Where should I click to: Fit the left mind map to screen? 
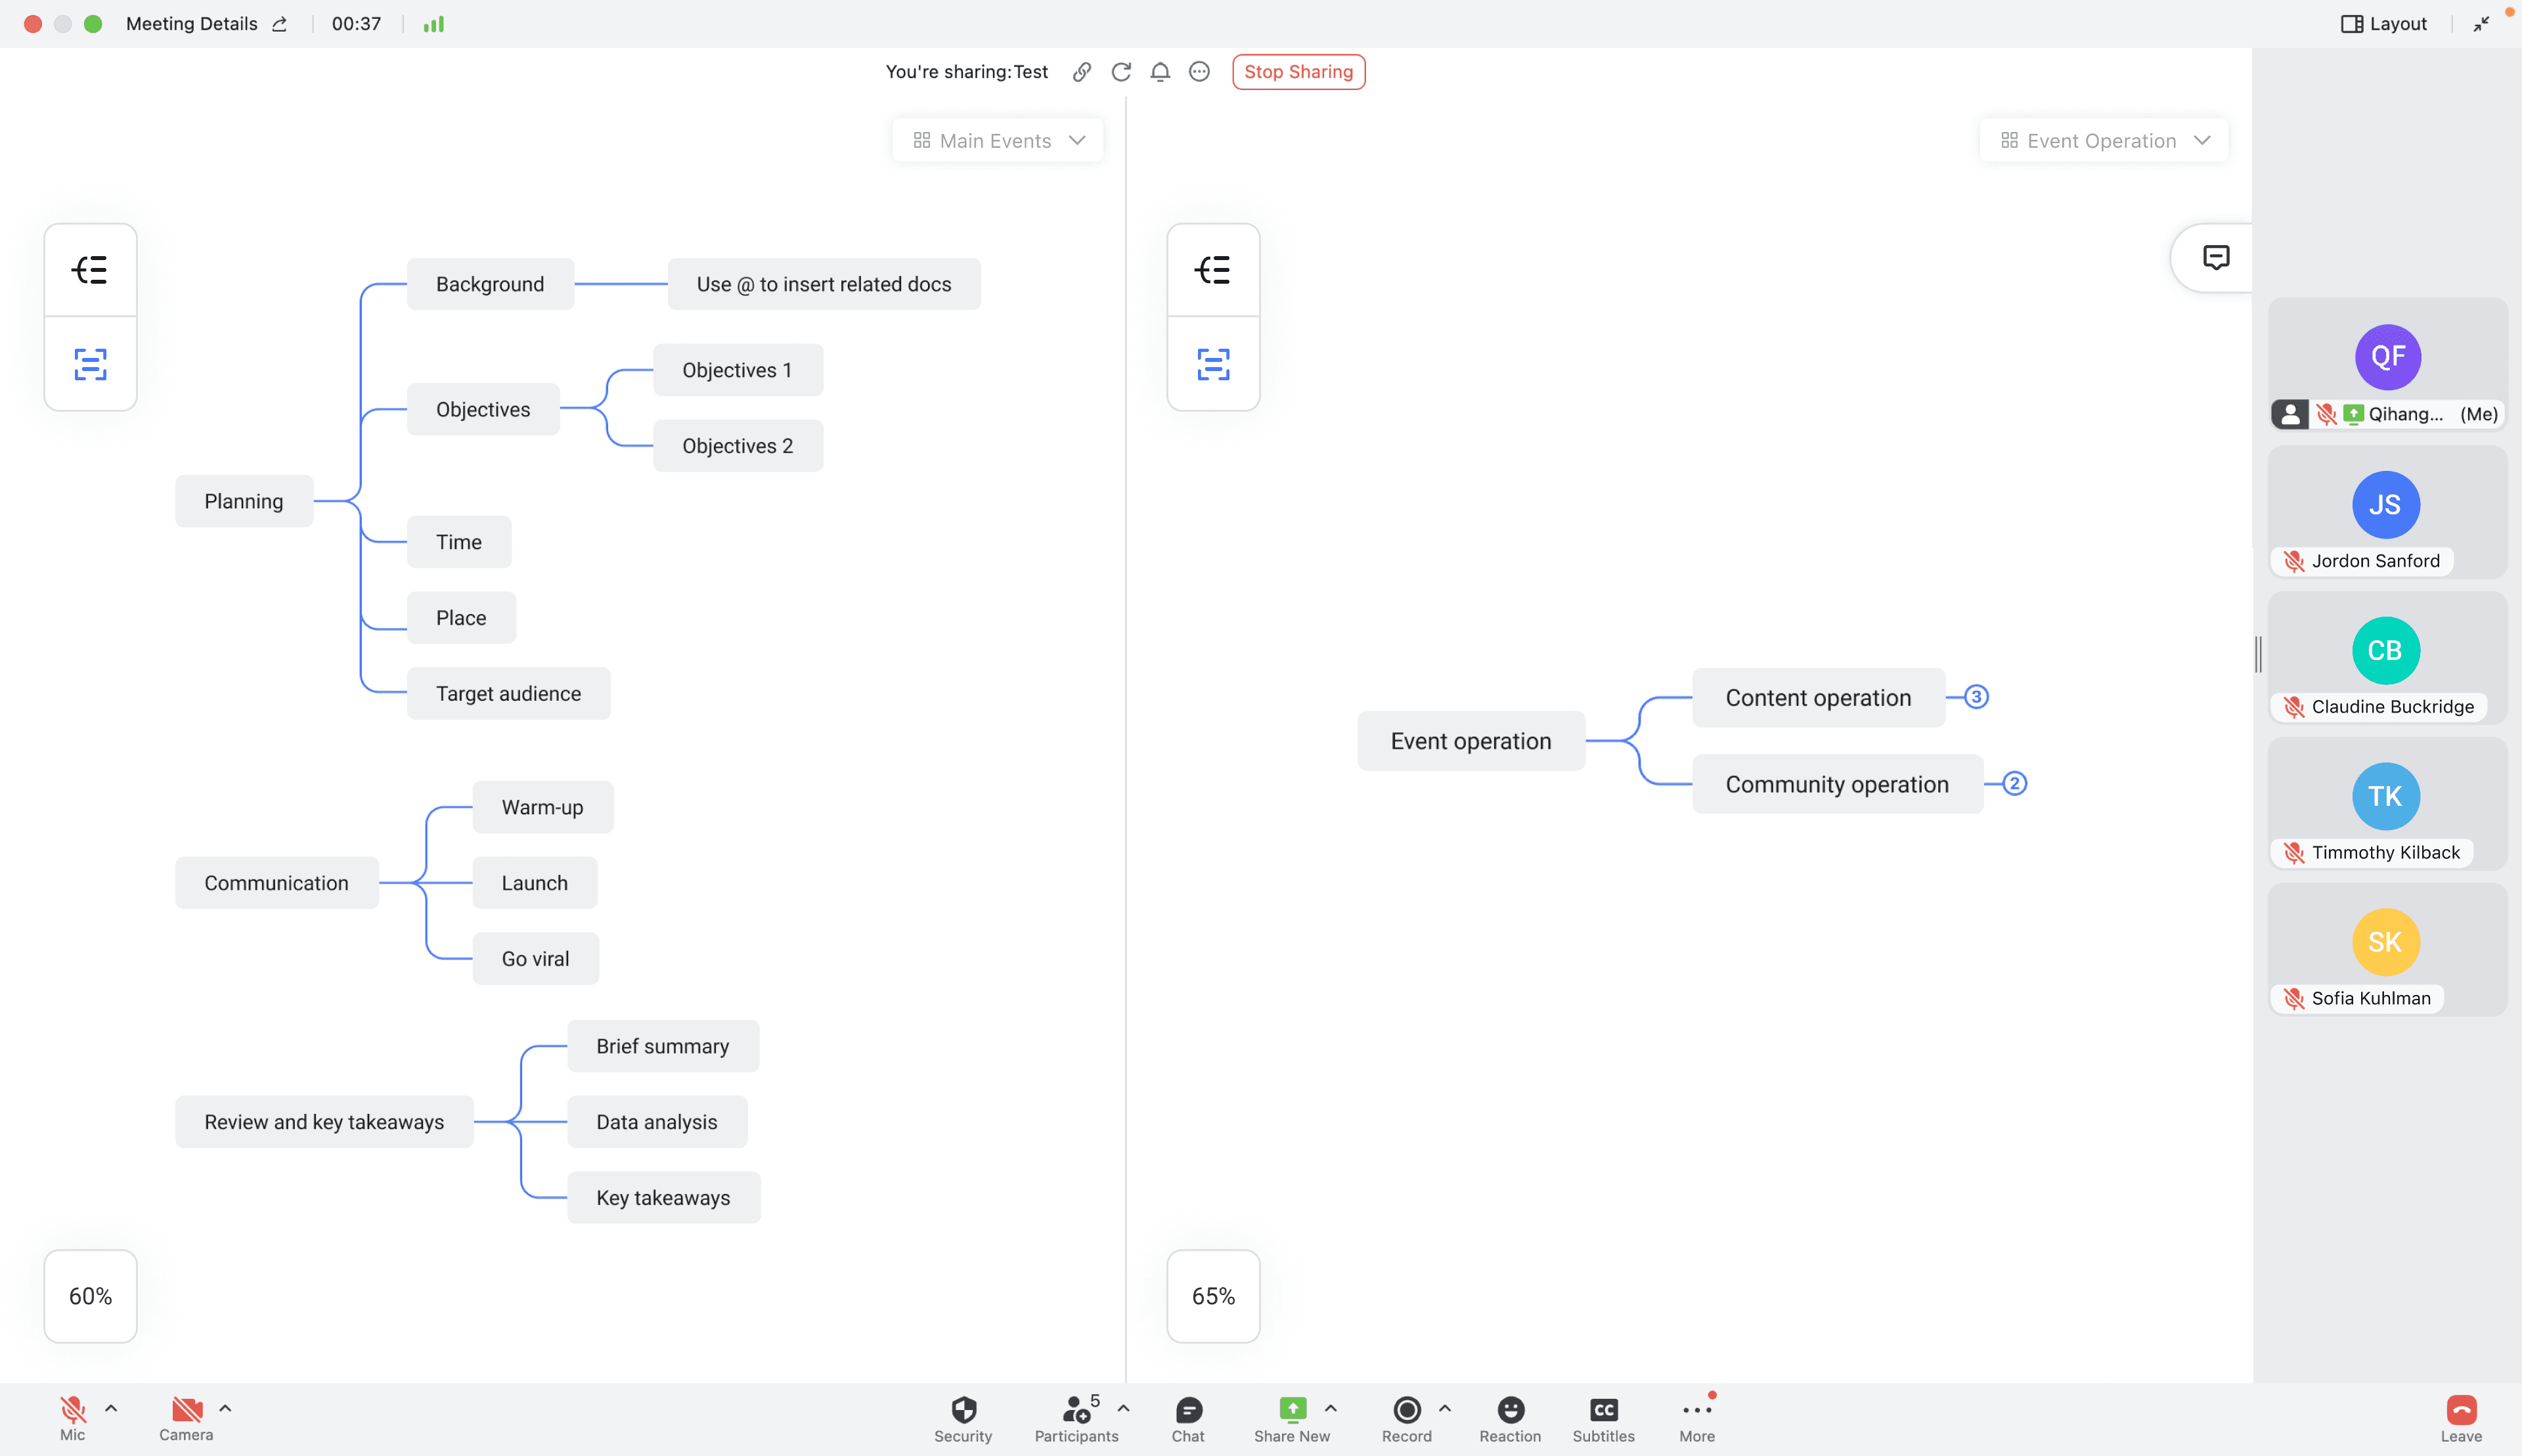click(x=90, y=365)
